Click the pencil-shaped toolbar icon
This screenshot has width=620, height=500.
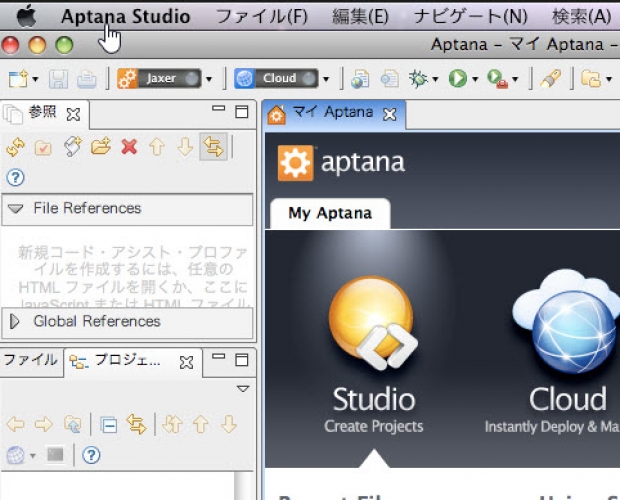551,79
